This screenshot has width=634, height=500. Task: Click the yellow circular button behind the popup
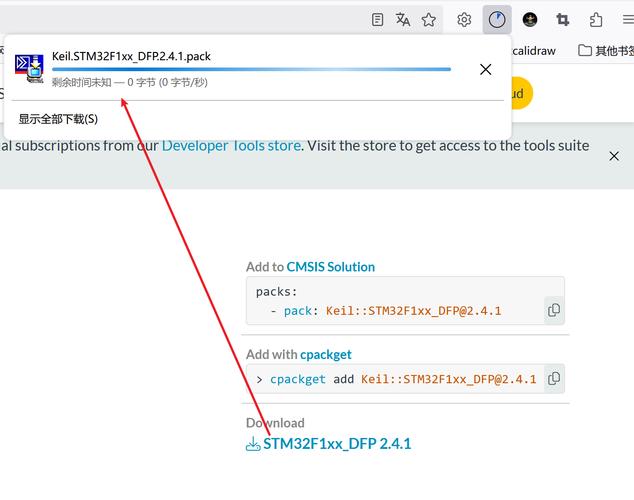pyautogui.click(x=522, y=93)
